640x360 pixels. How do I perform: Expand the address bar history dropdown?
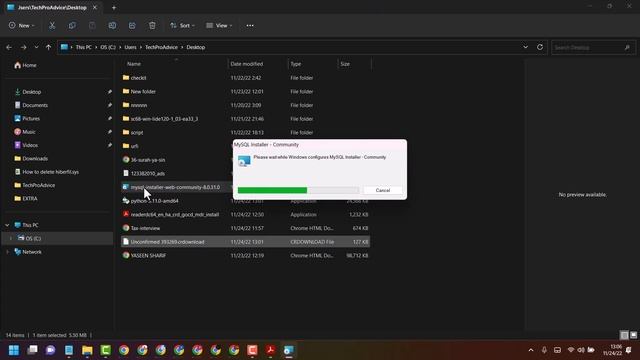525,47
